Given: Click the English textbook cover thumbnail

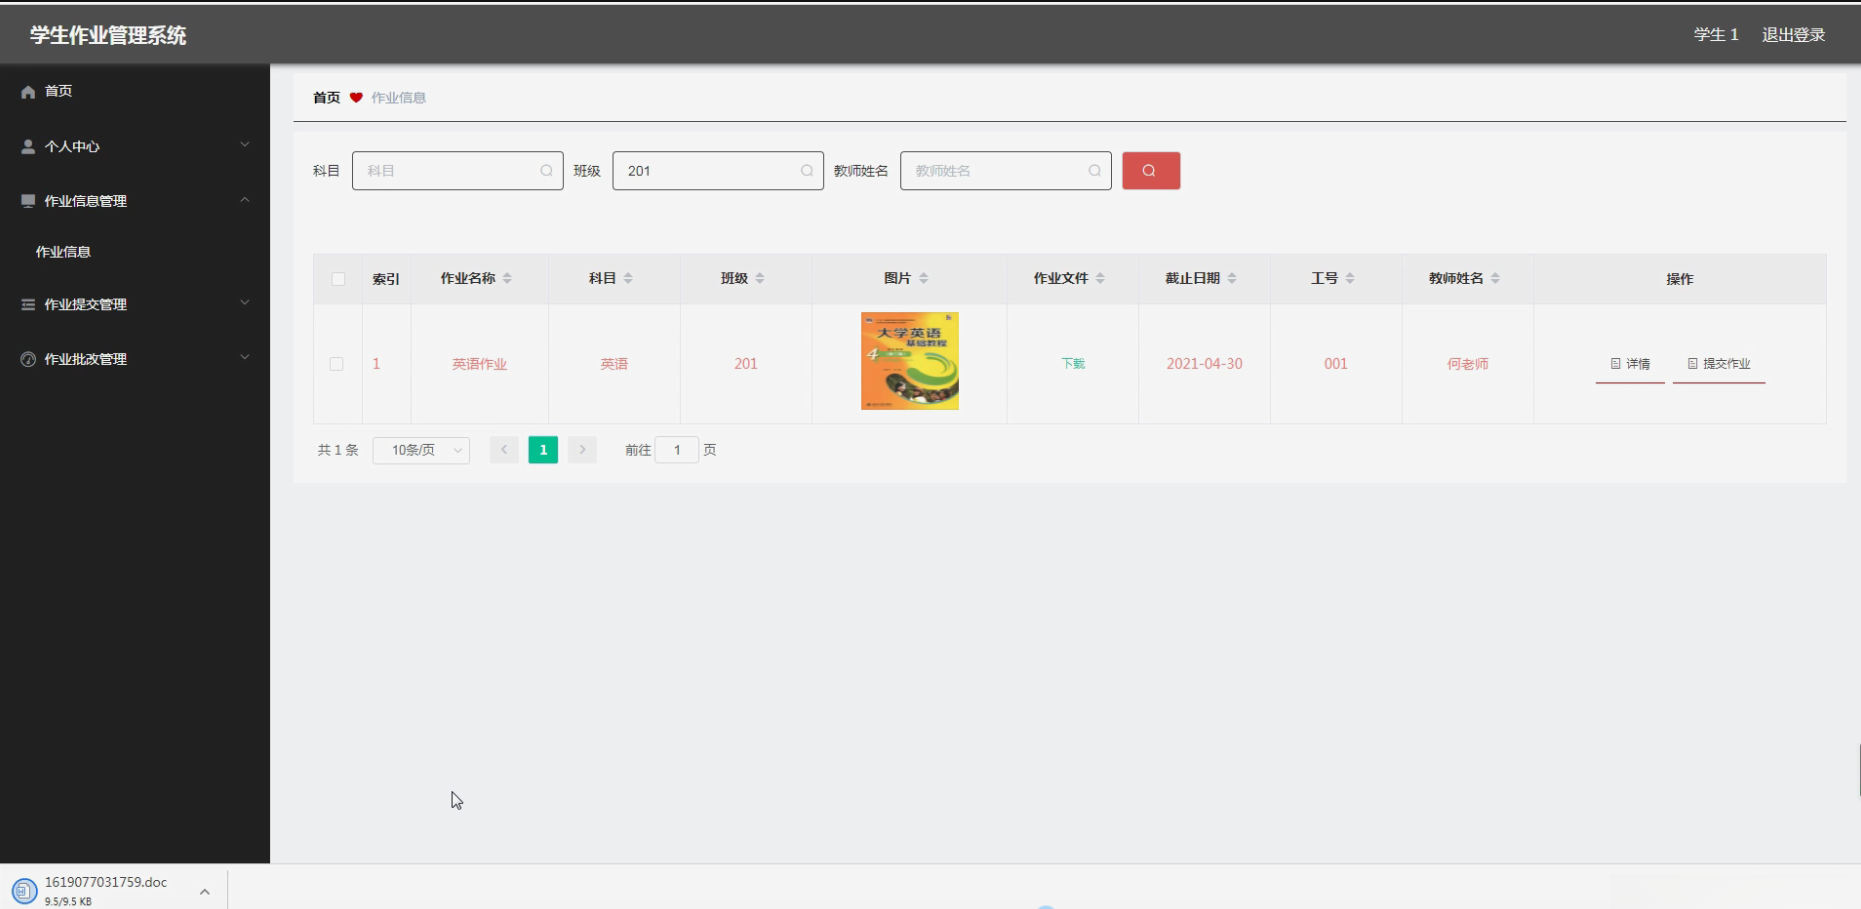Looking at the screenshot, I should (x=910, y=361).
